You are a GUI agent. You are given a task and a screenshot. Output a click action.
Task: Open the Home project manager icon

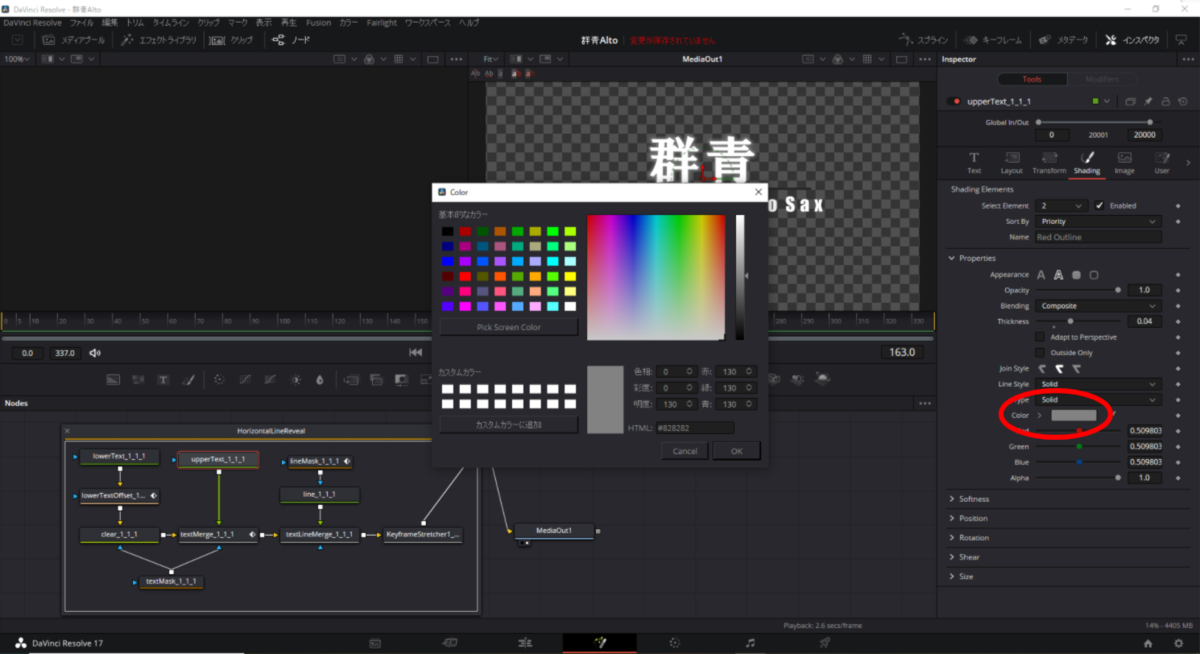pos(1148,643)
